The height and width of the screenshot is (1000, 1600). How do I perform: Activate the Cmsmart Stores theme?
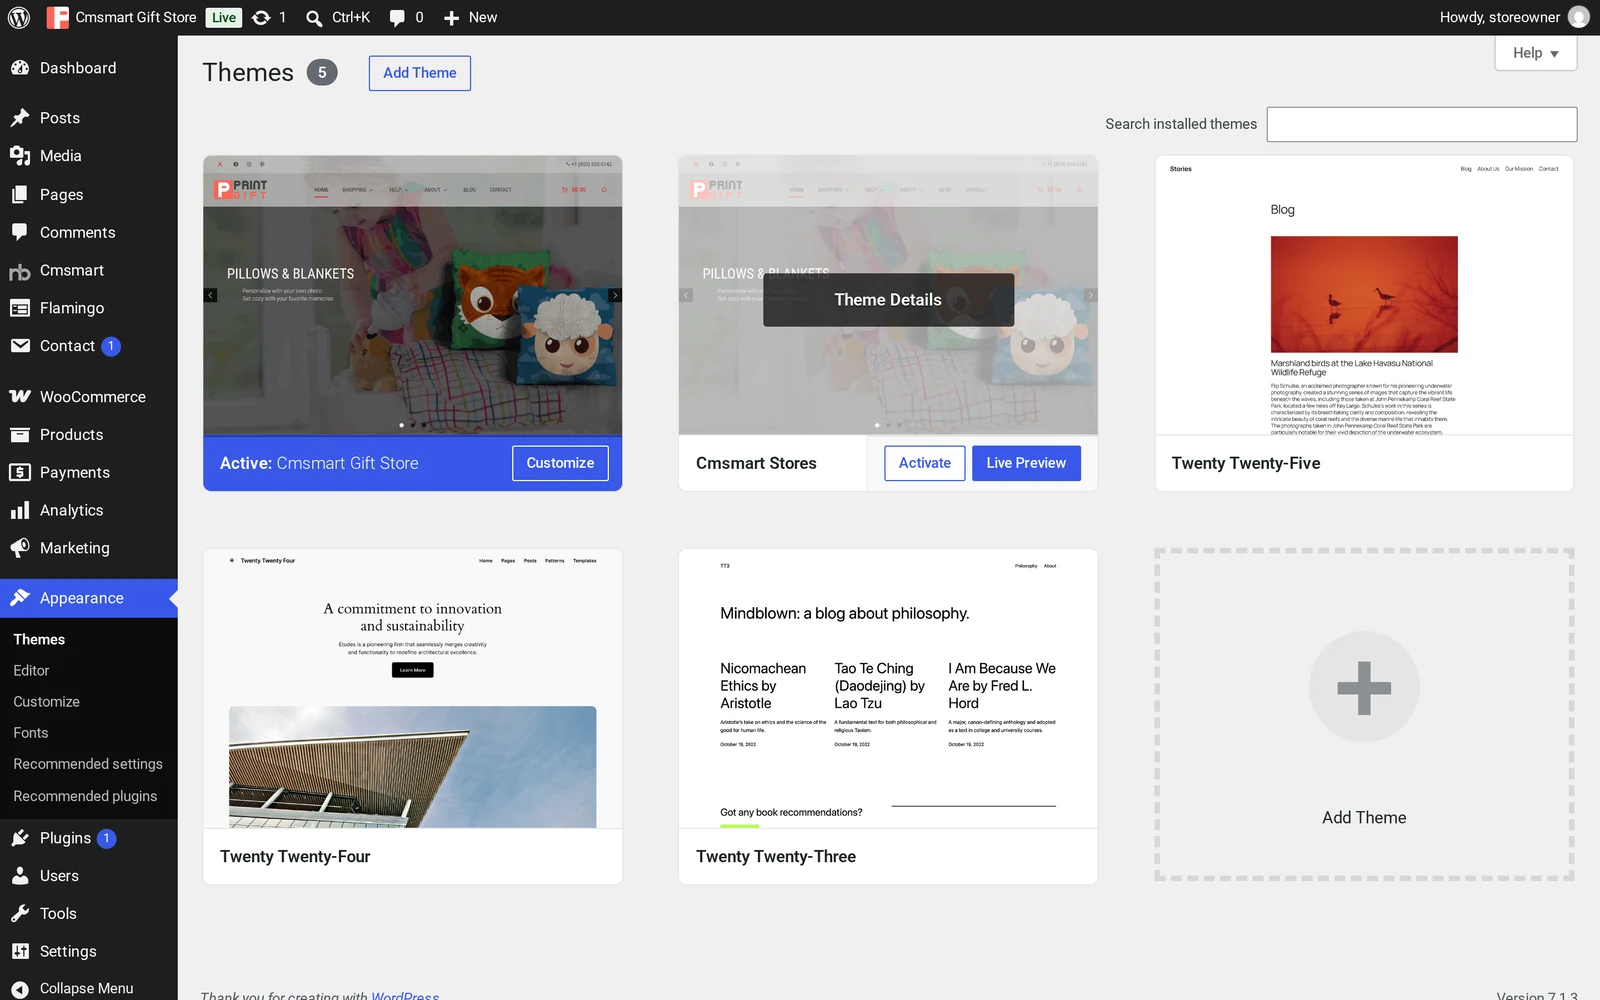[x=925, y=463]
